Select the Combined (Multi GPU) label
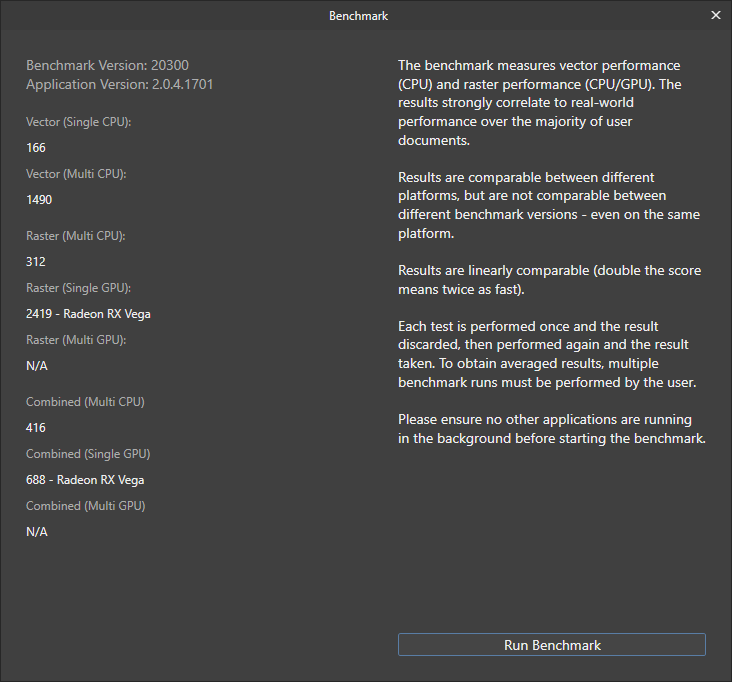Screen dimensions: 732x682 pyautogui.click(x=85, y=506)
